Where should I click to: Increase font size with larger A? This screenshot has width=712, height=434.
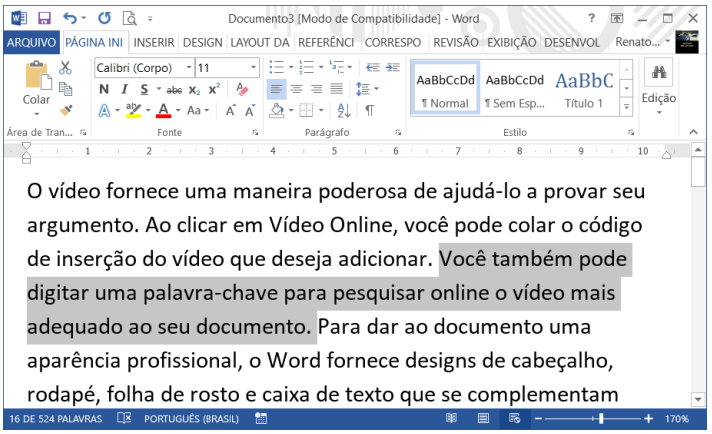click(231, 110)
